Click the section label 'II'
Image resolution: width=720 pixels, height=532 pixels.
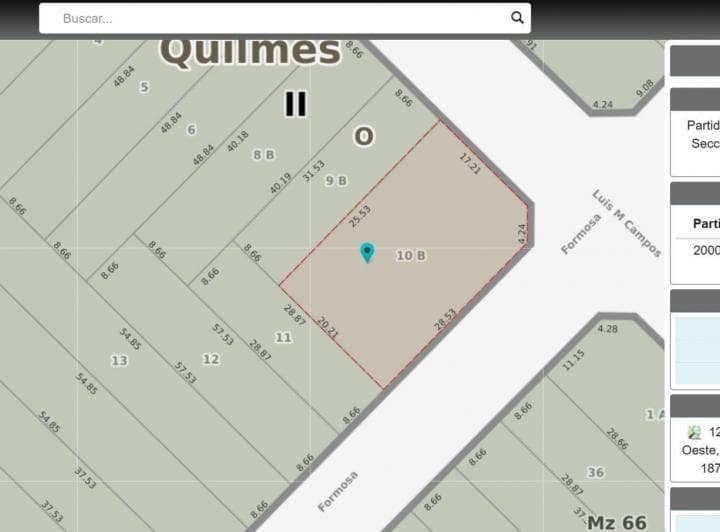point(295,104)
